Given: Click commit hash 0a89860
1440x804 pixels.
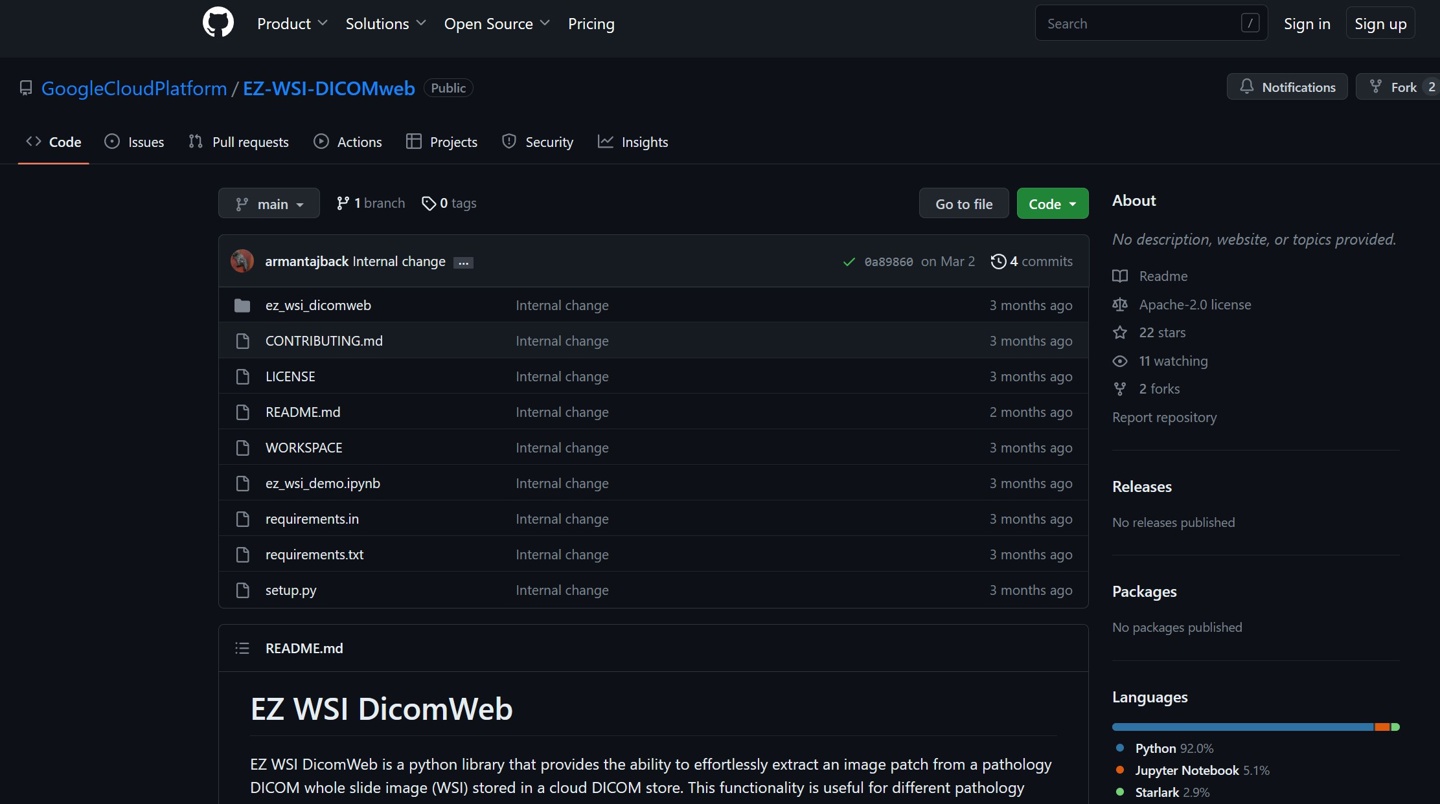Looking at the screenshot, I should point(888,262).
